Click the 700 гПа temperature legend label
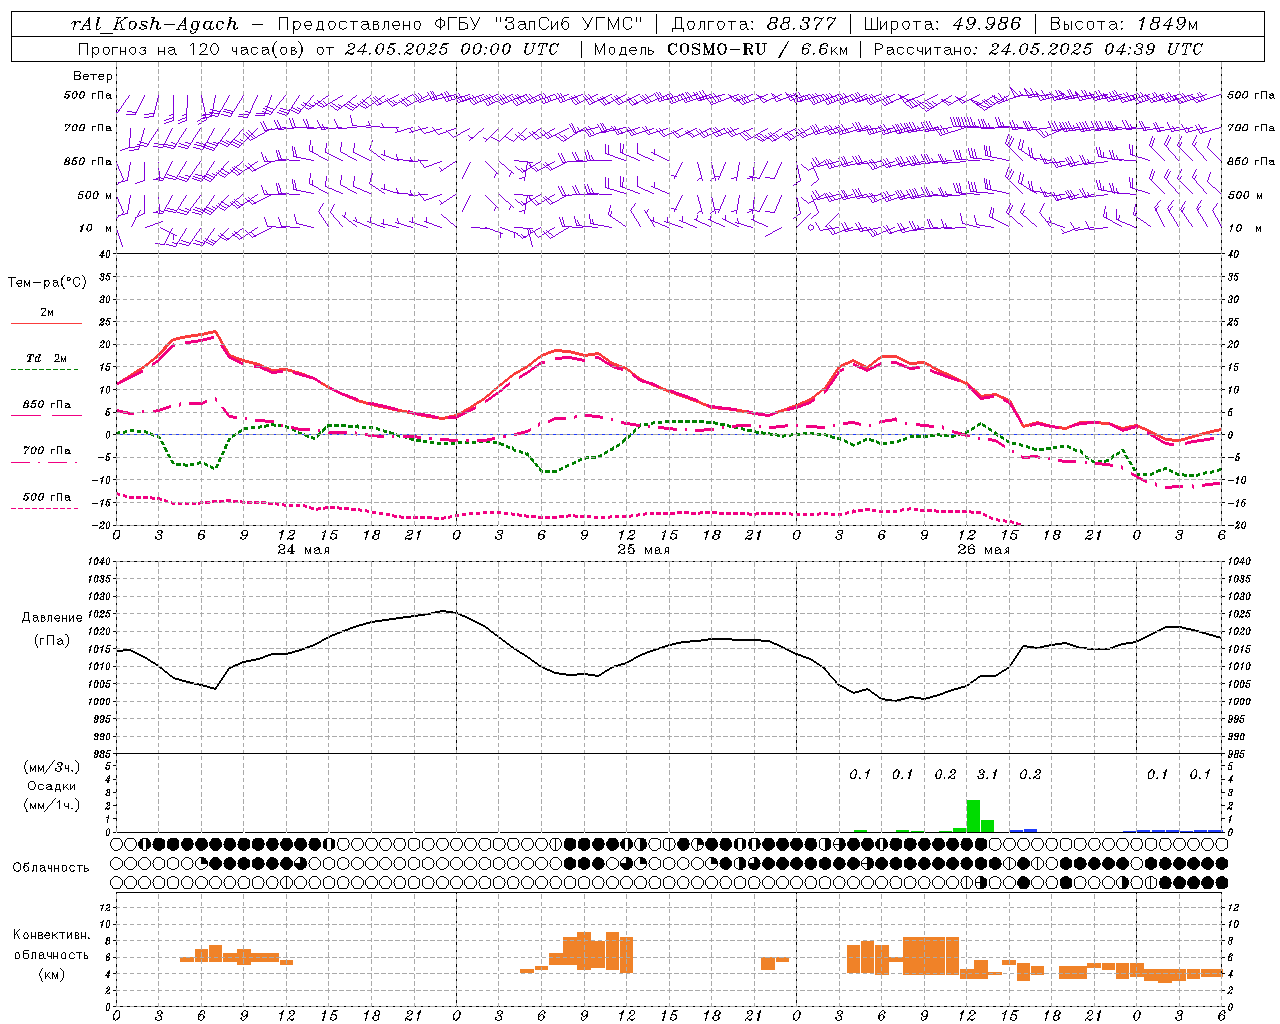The height and width of the screenshot is (1024, 1280). tap(47, 451)
